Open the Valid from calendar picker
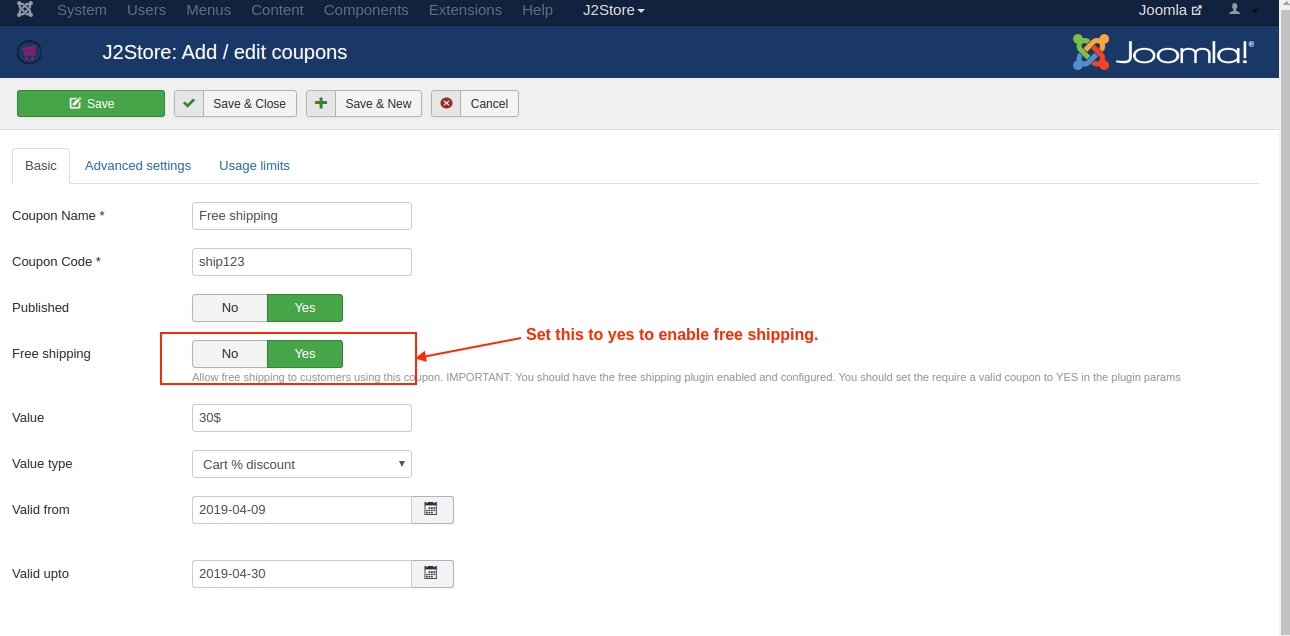Image resolution: width=1290 pixels, height=636 pixels. pos(432,510)
